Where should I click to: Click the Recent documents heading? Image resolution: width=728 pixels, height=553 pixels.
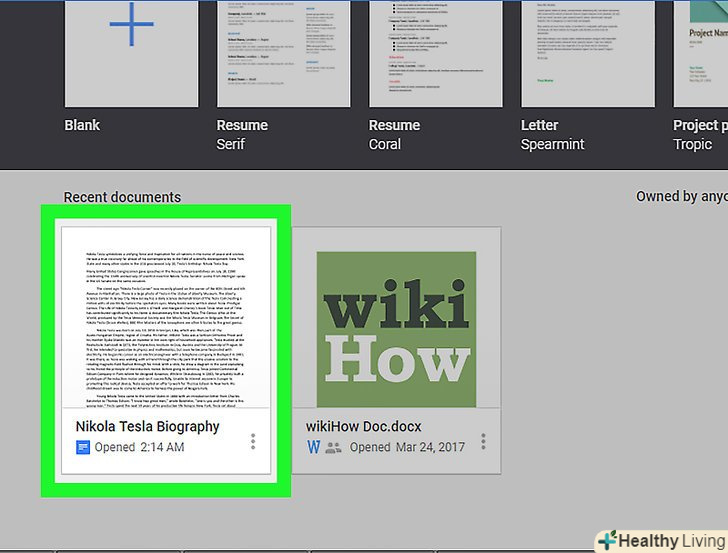(122, 197)
